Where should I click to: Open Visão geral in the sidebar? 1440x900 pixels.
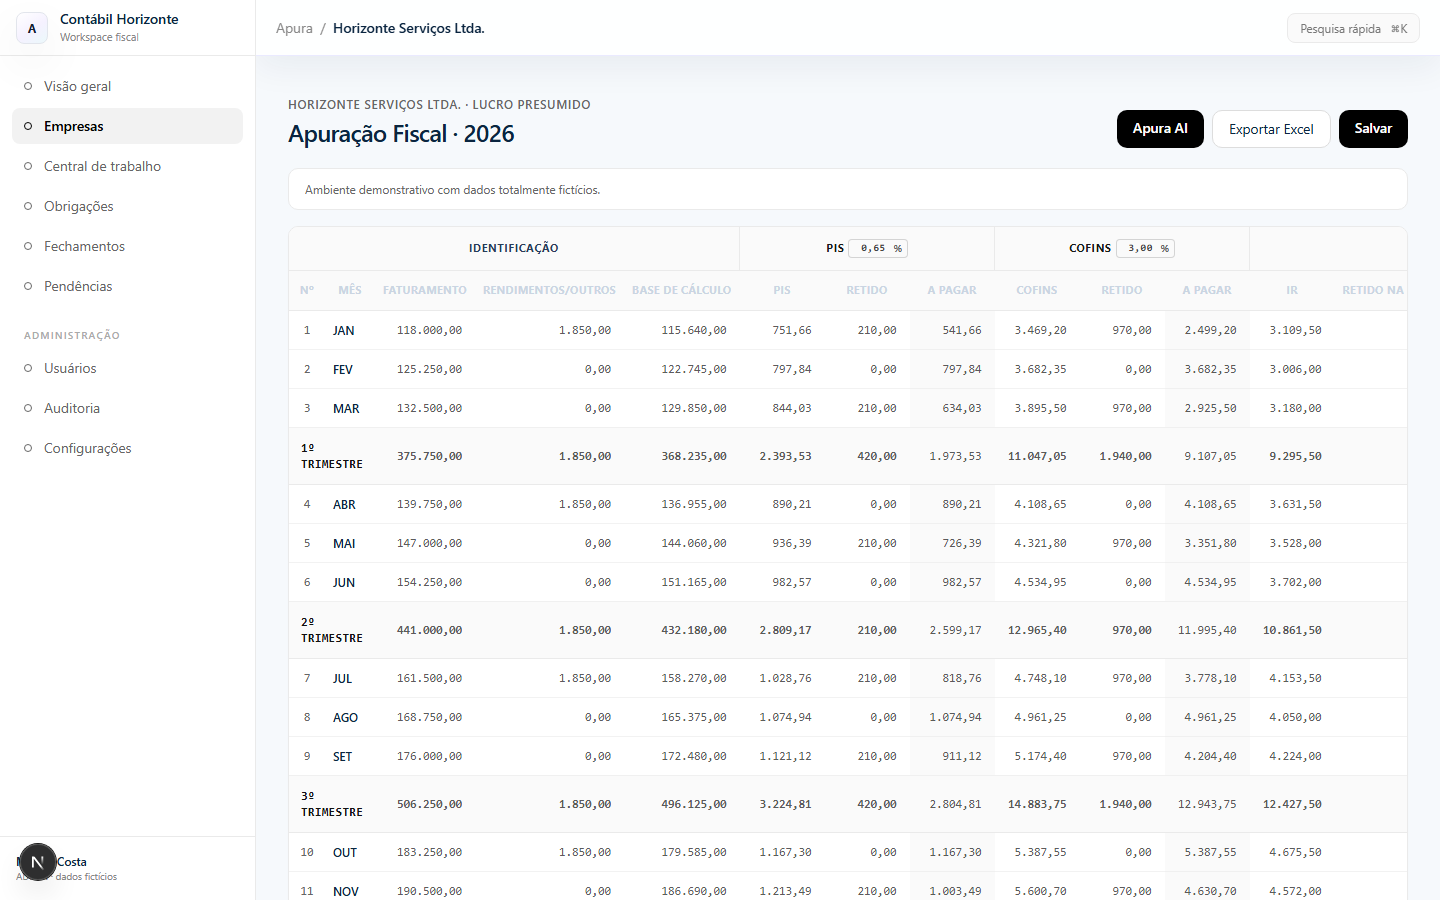tap(127, 86)
